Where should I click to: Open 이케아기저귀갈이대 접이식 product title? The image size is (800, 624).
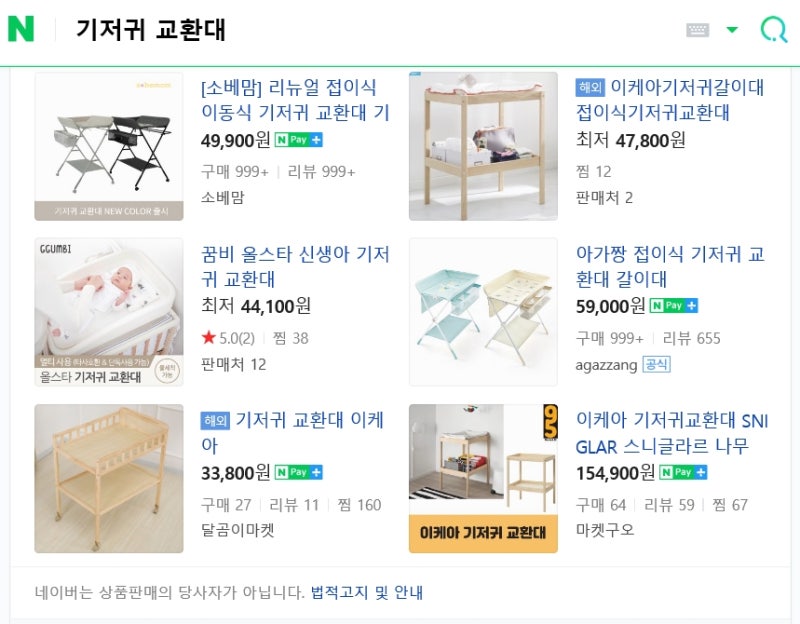(670, 100)
